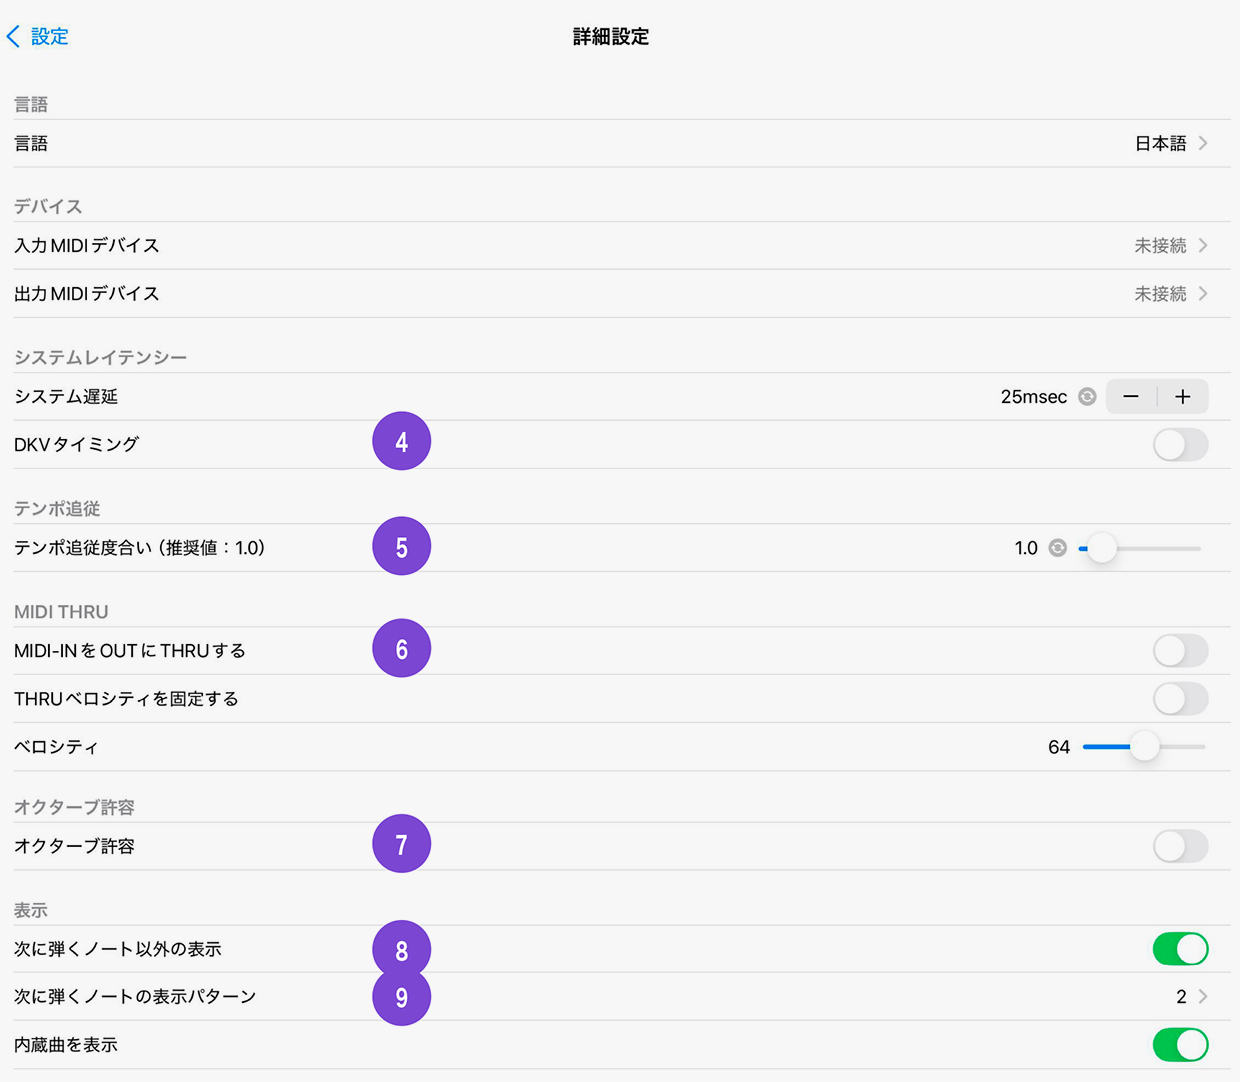The width and height of the screenshot is (1240, 1082).
Task: Expand 入力MIDIデバイス options
Action: click(1204, 245)
